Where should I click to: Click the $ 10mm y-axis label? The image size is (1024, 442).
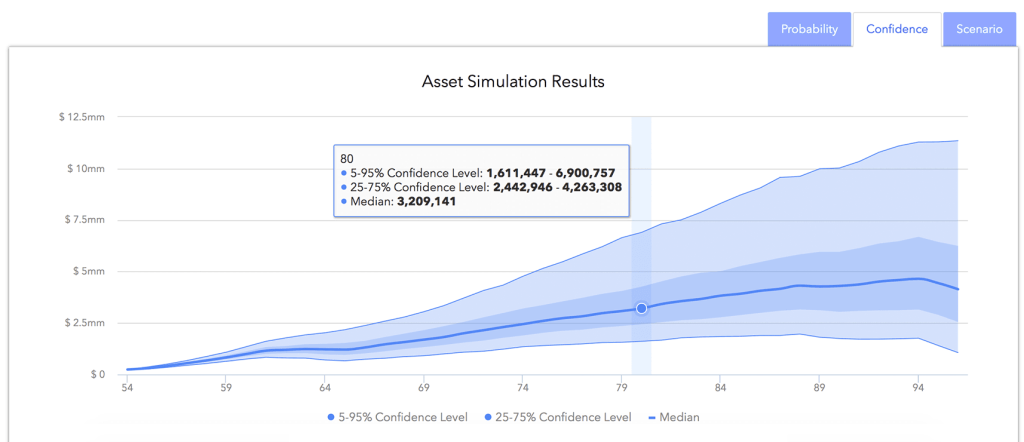pos(85,168)
